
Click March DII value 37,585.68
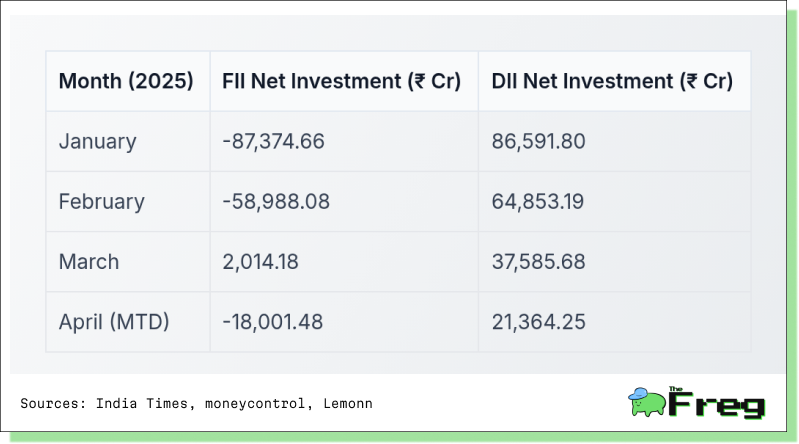pyautogui.click(x=538, y=262)
